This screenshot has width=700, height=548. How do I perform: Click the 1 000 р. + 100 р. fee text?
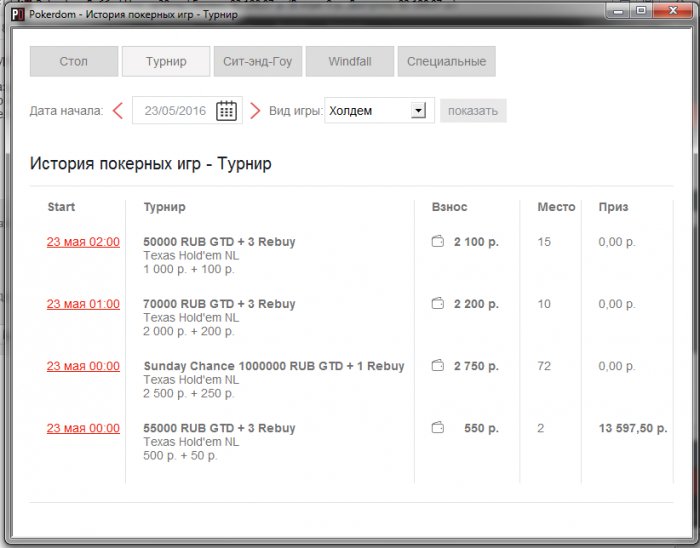pos(188,269)
